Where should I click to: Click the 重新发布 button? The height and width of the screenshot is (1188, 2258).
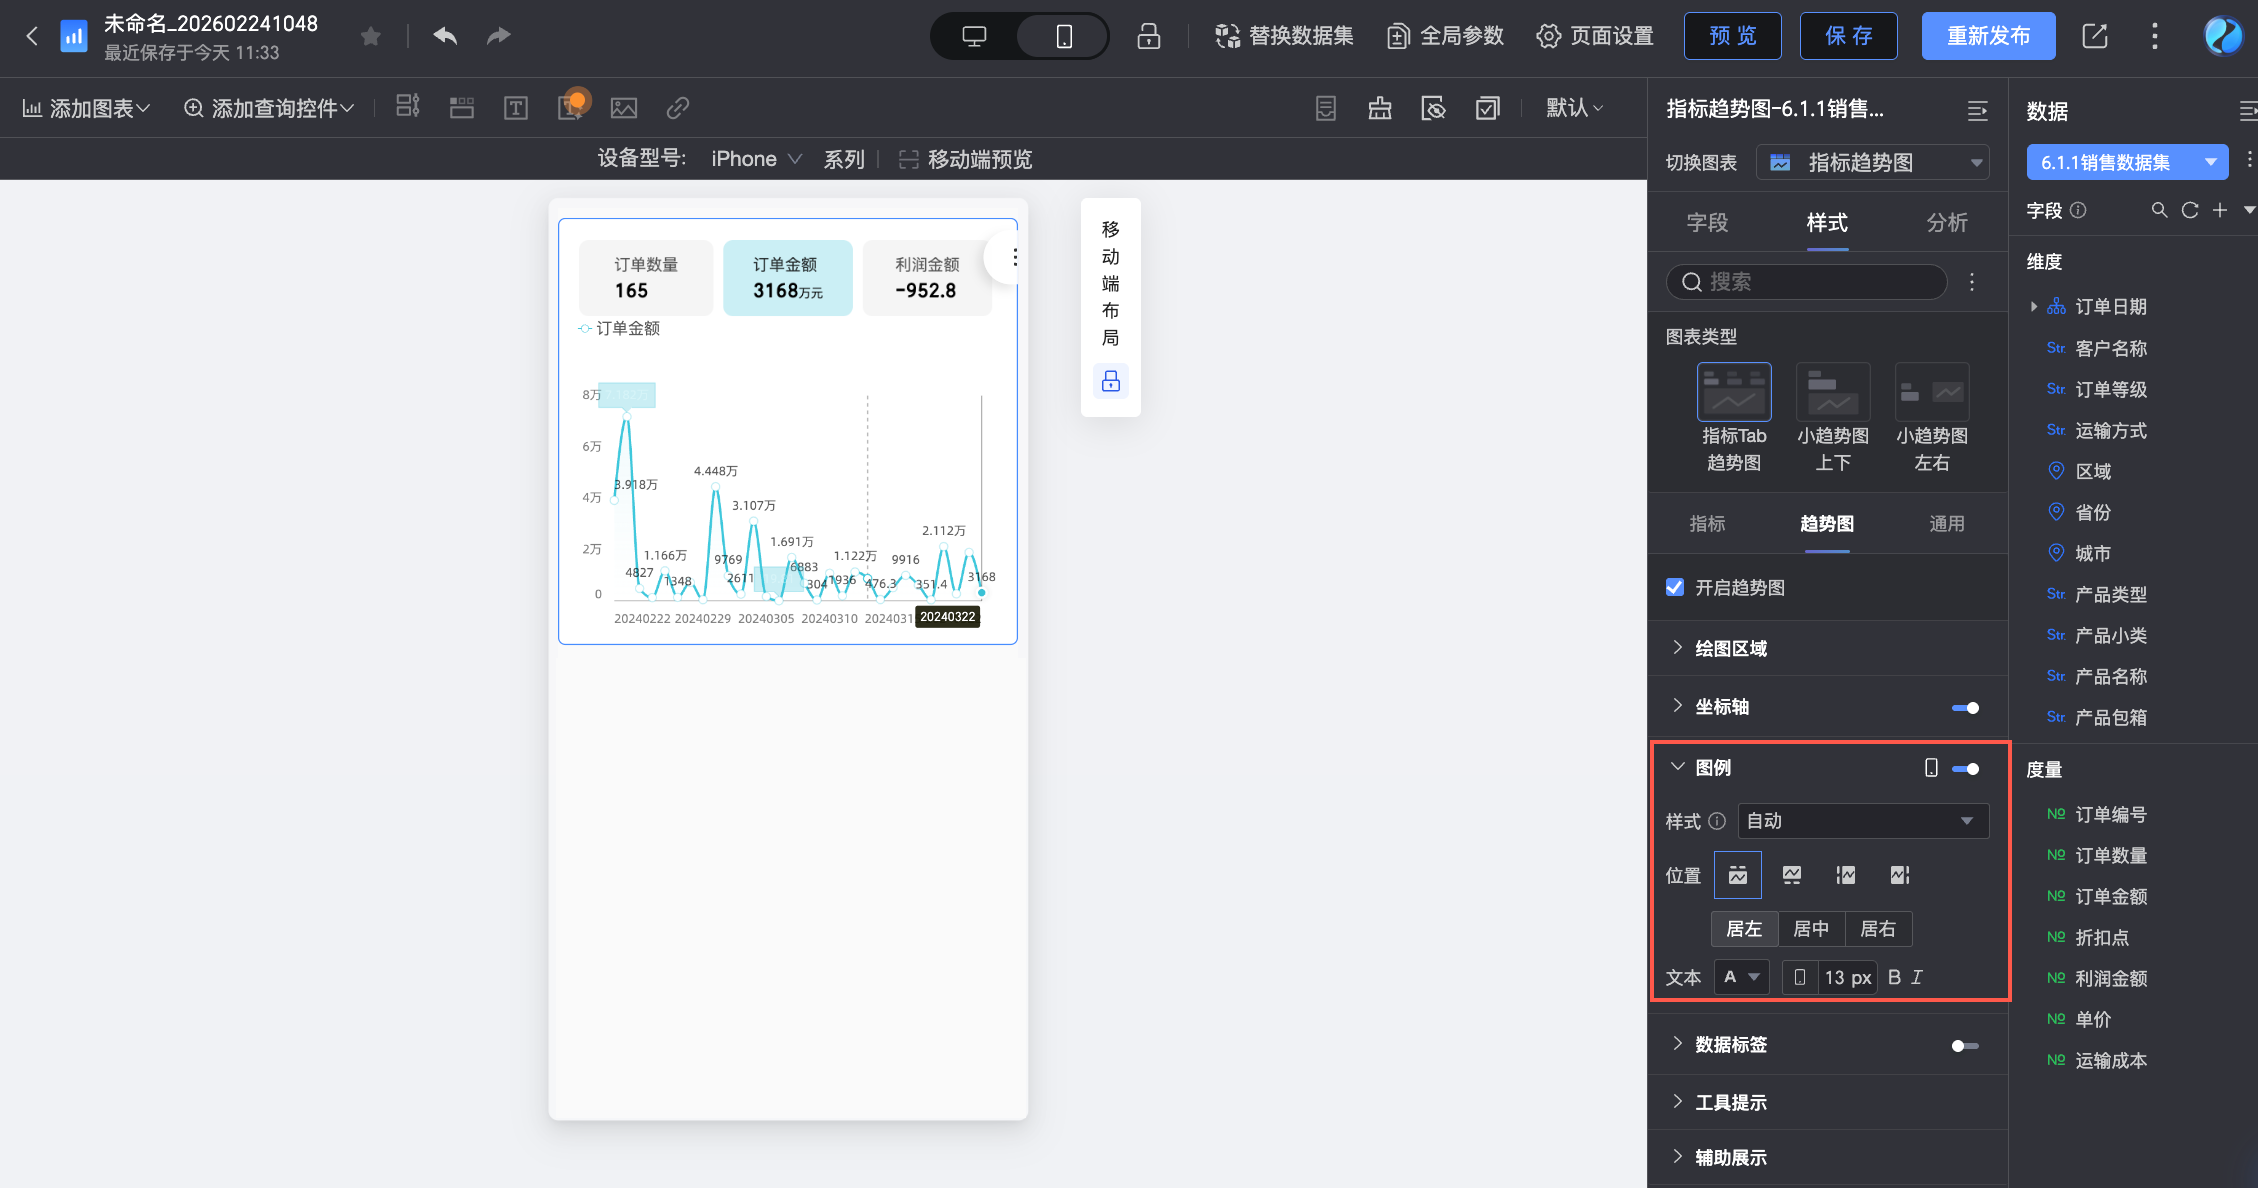(1988, 36)
